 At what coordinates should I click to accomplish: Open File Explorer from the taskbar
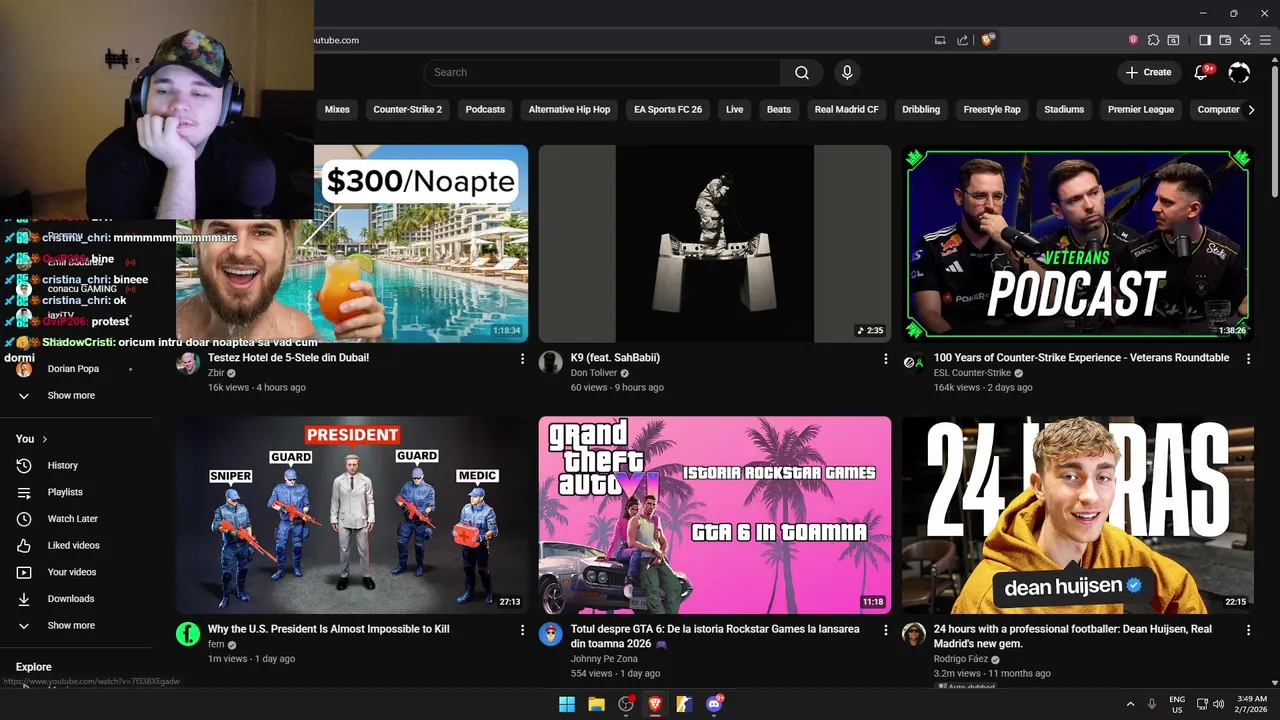point(596,704)
